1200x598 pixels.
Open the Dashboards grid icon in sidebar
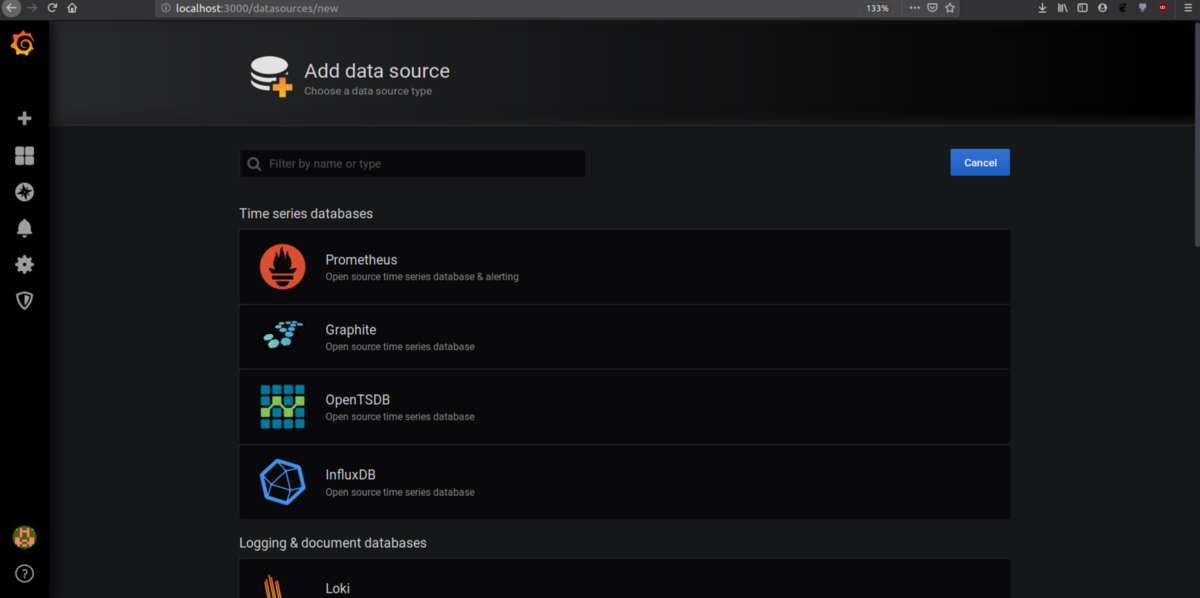click(25, 155)
